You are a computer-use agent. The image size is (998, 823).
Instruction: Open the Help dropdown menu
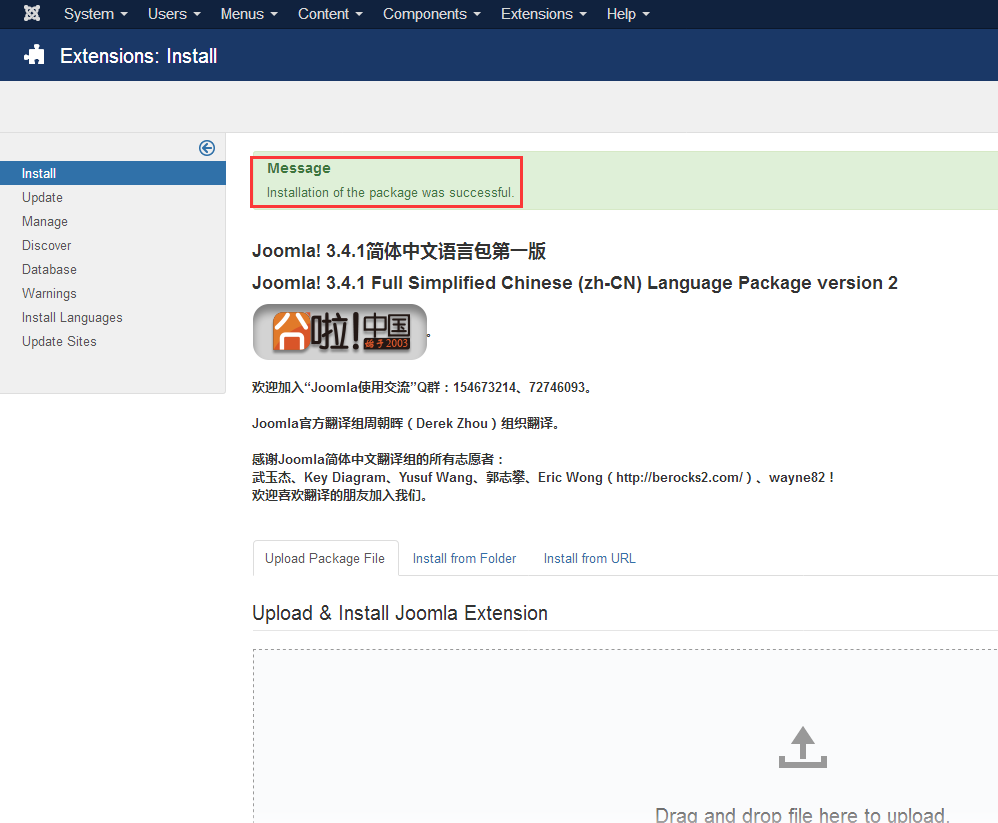click(628, 14)
